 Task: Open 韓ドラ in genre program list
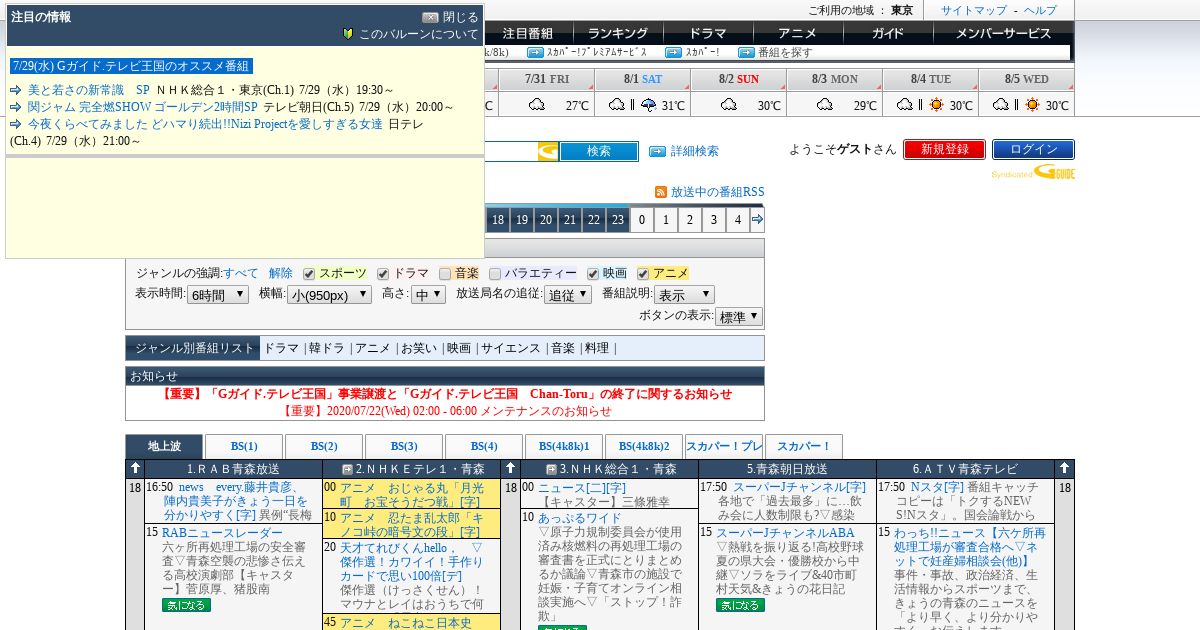tap(326, 348)
